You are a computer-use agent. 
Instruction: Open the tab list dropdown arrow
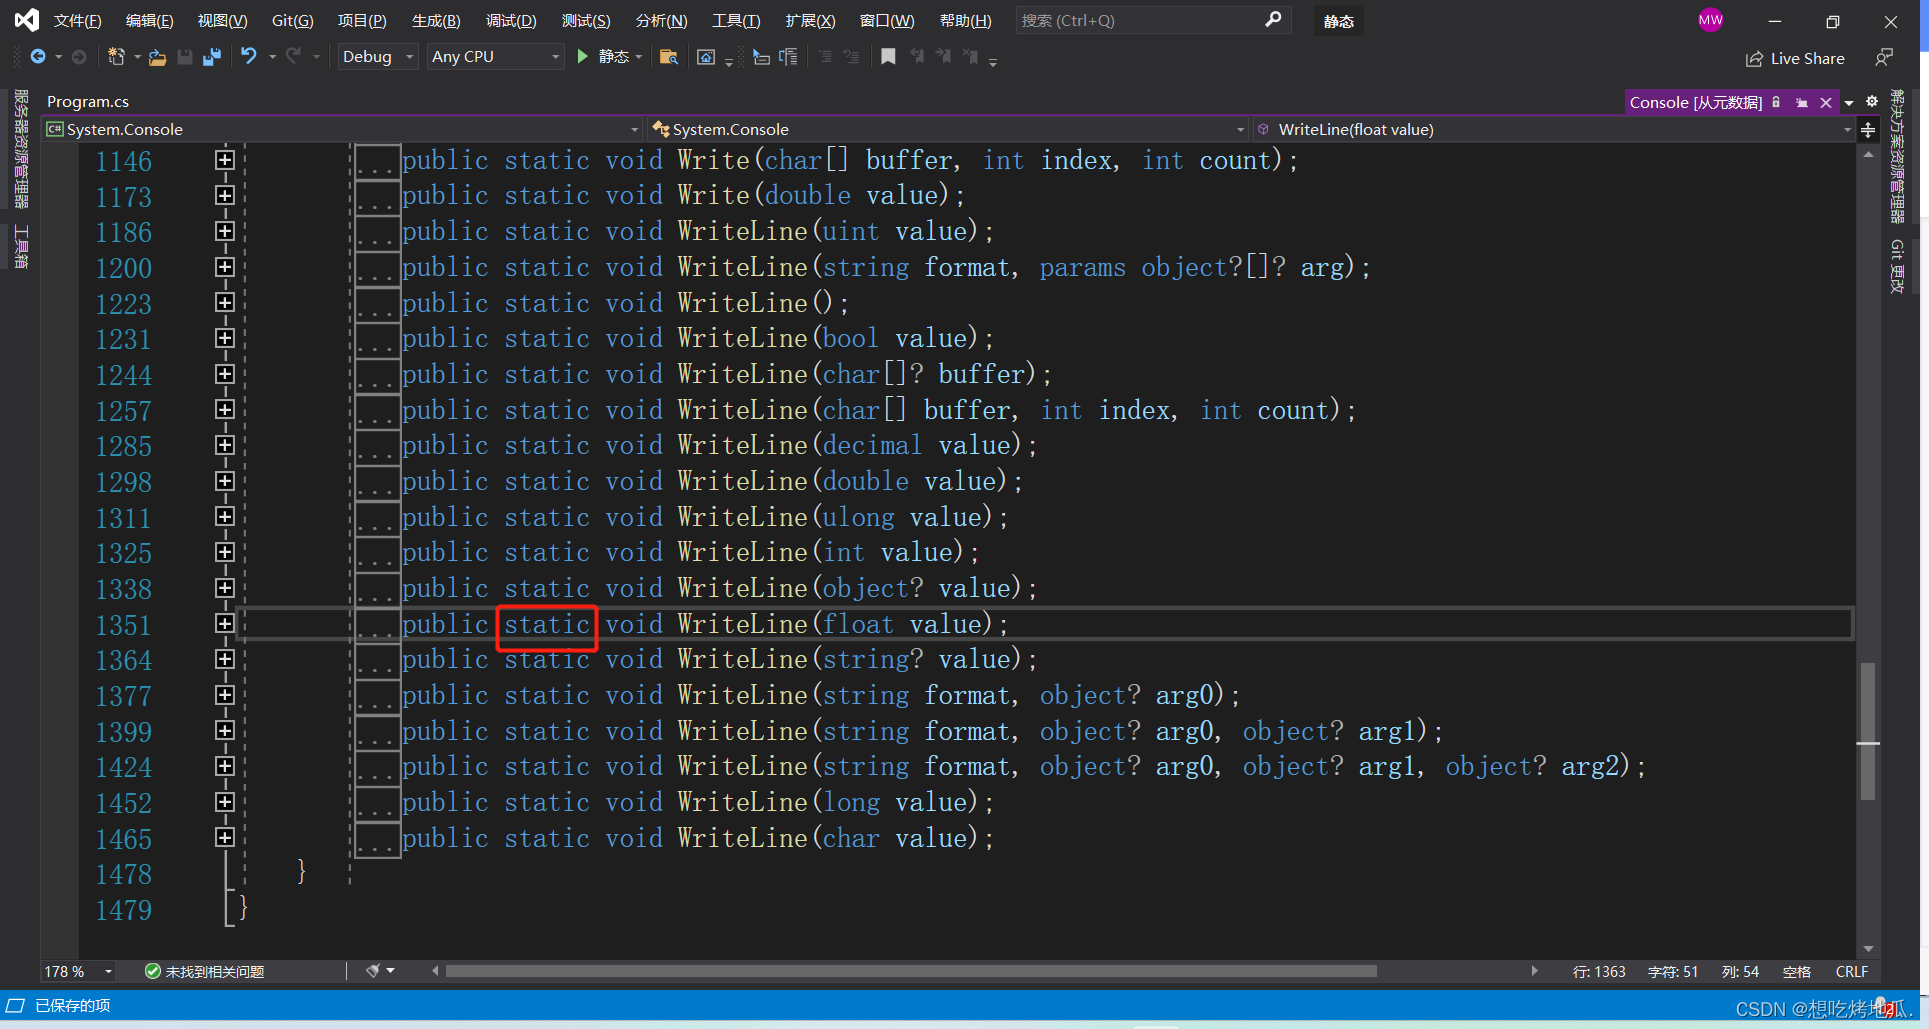1849,103
